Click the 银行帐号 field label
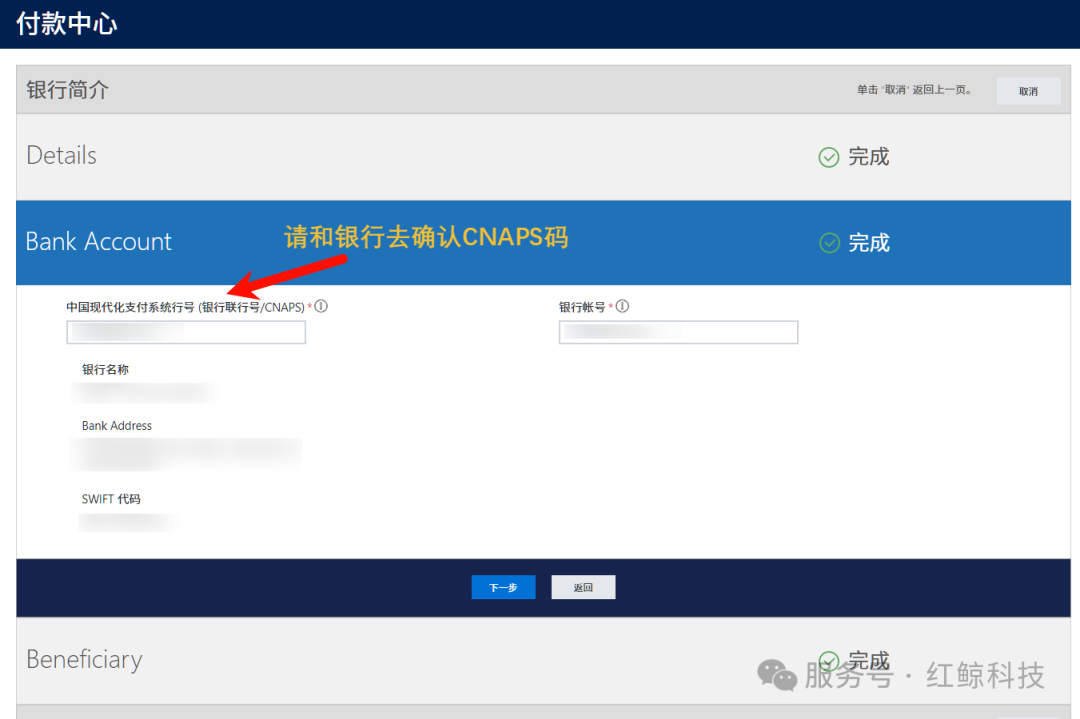This screenshot has height=719, width=1080. click(582, 307)
